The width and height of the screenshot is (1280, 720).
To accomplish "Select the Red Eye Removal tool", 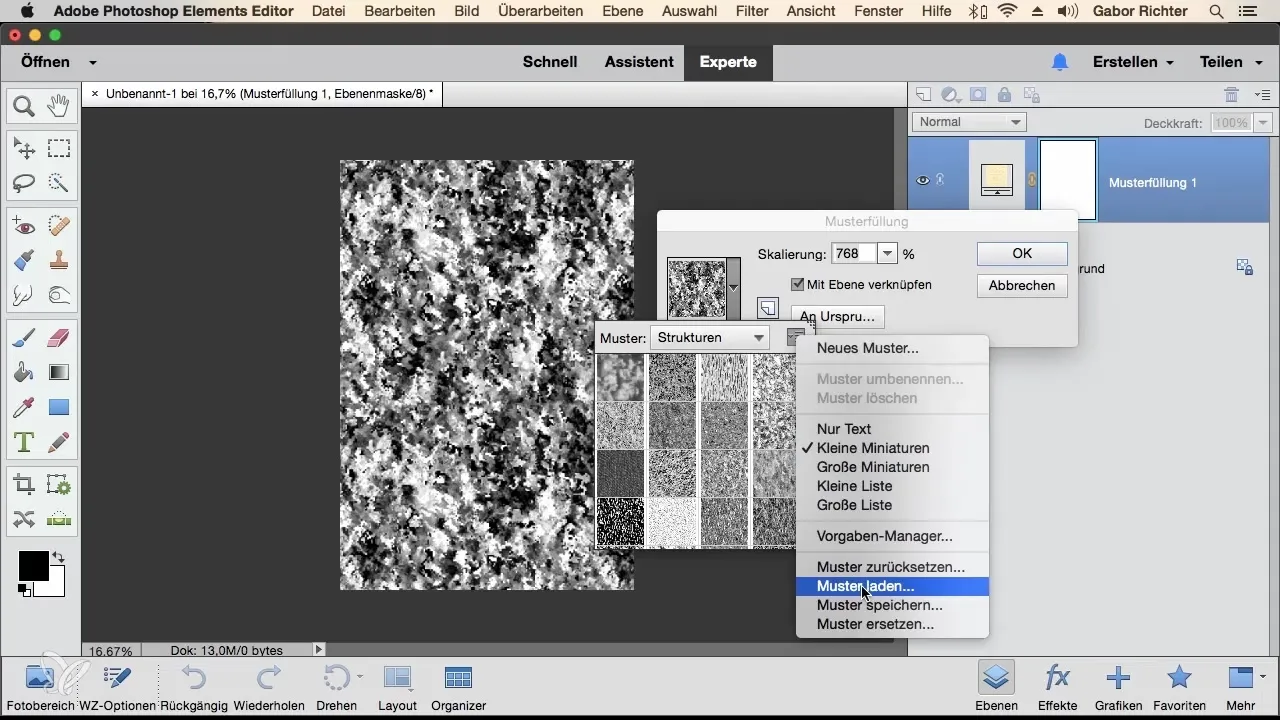I will (24, 227).
